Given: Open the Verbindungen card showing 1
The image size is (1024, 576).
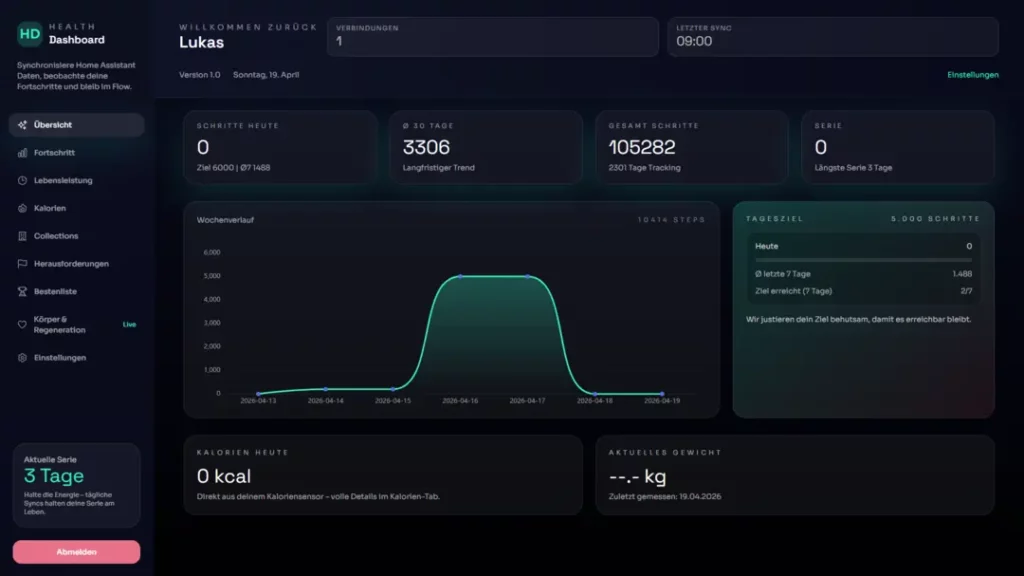Looking at the screenshot, I should (490, 36).
